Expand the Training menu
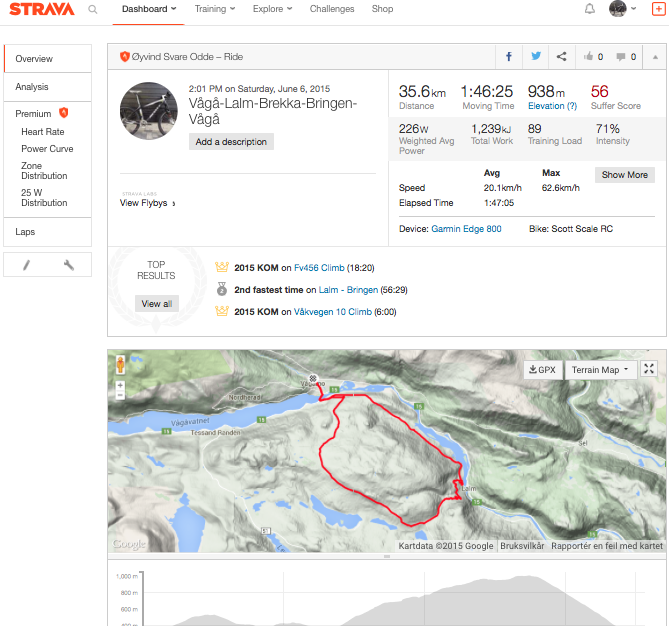The width and height of the screenshot is (669, 626). pos(215,9)
